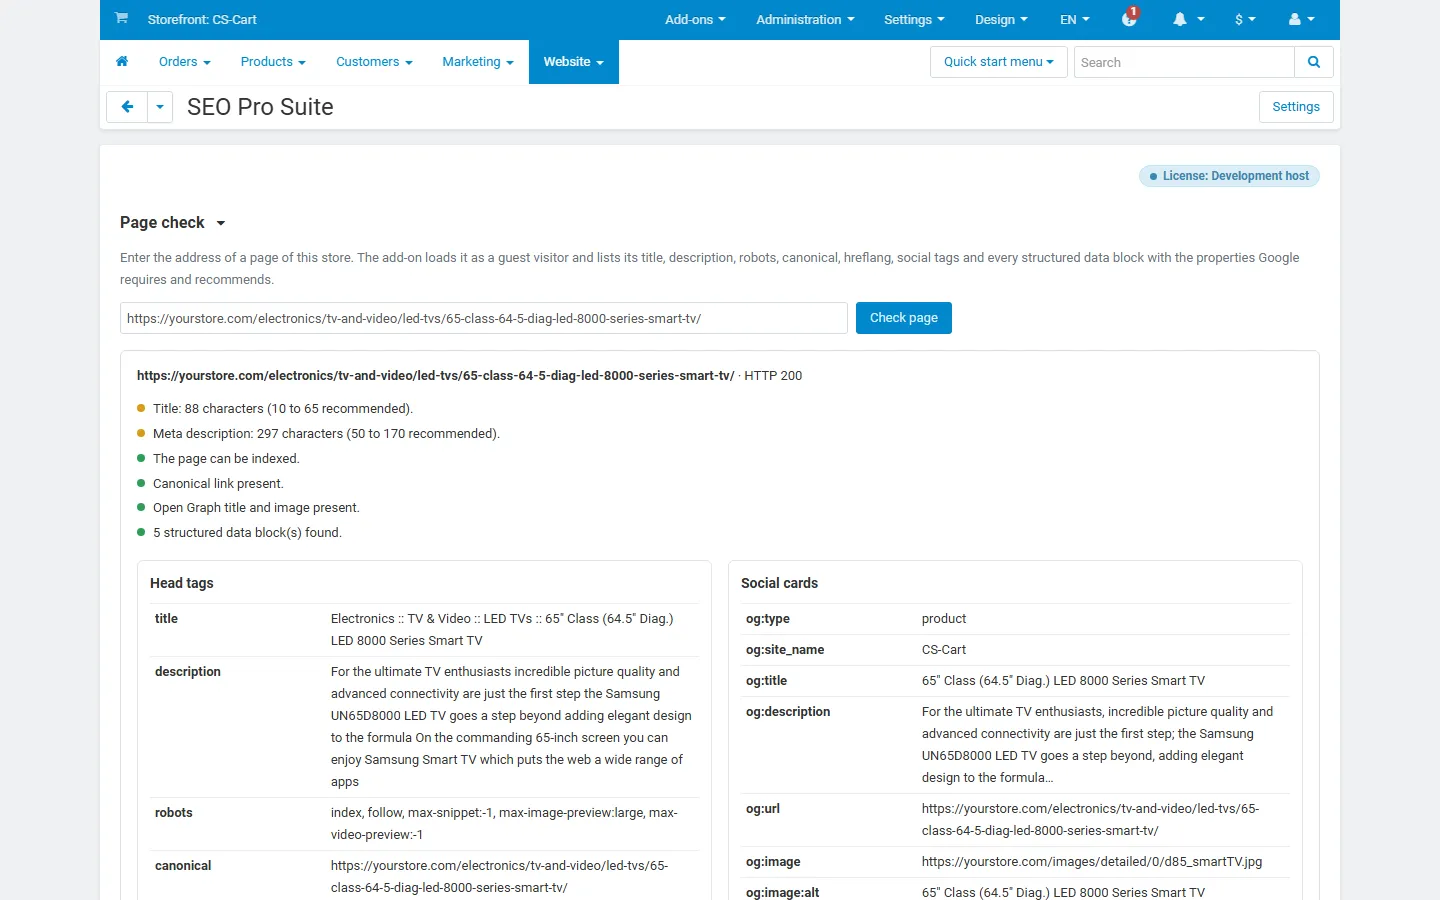The width and height of the screenshot is (1440, 900).
Task: Click the robots row label
Action: coord(174,813)
